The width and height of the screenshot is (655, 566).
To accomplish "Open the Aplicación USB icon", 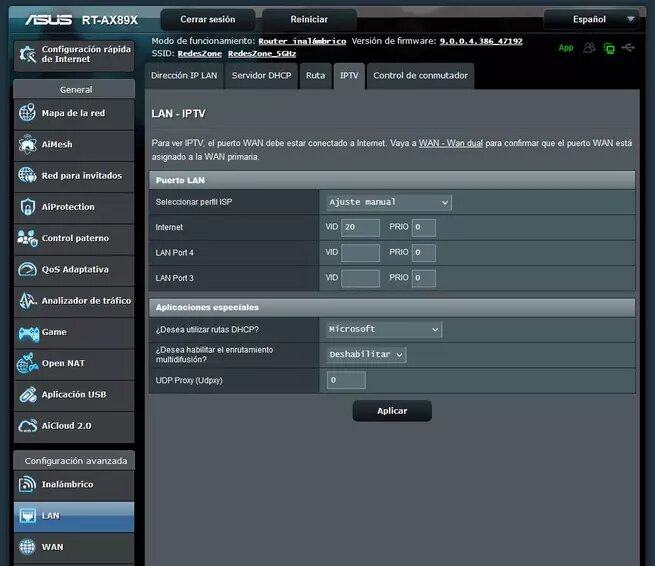I will [27, 395].
